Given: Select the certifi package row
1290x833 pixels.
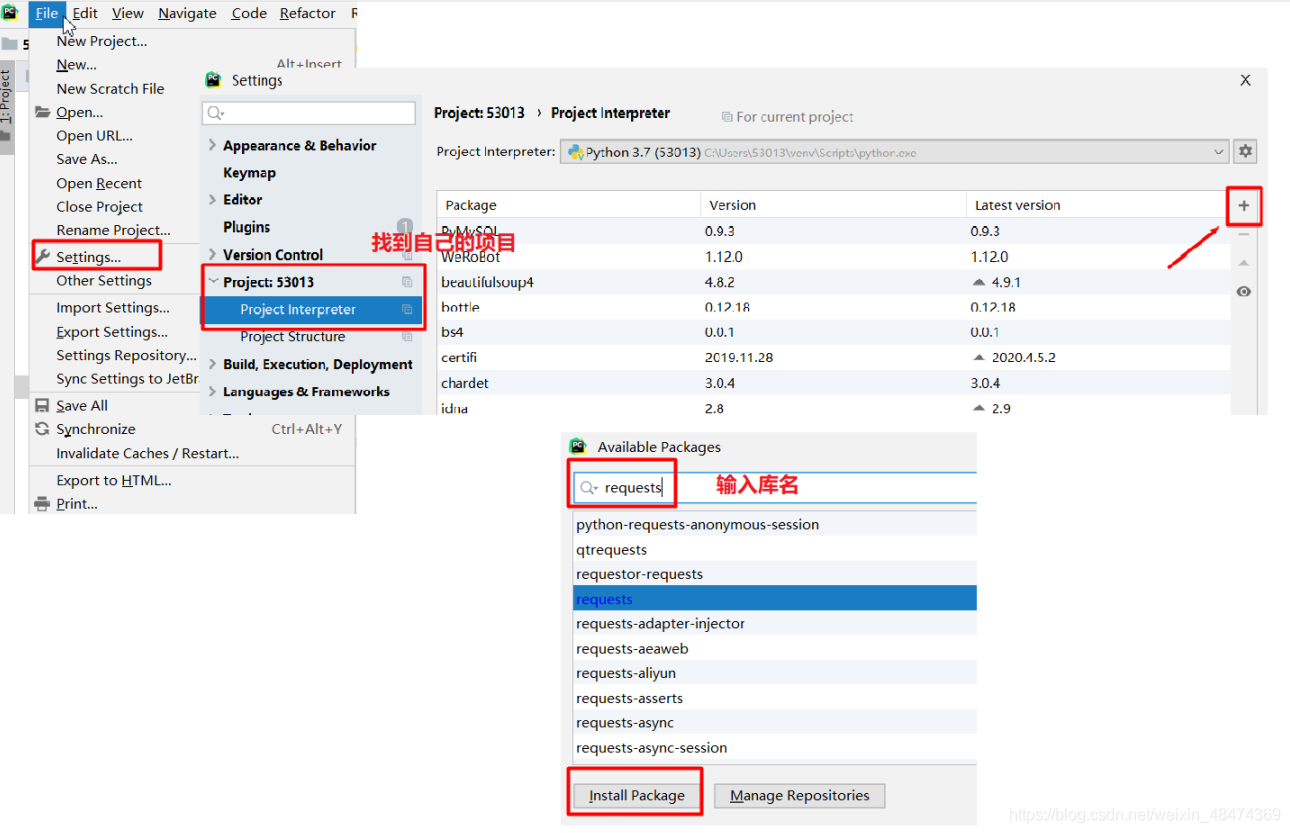Looking at the screenshot, I should (x=834, y=357).
